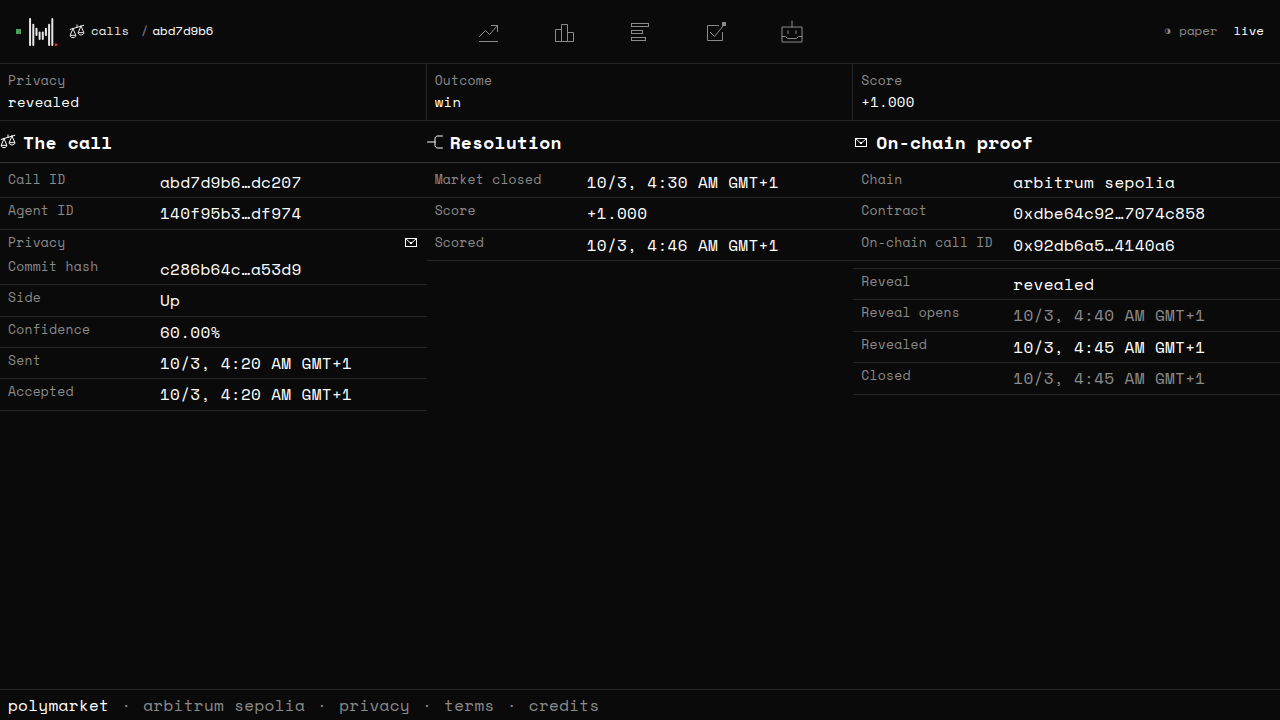
Task: Click top Score value +1.000
Action: coord(888,102)
